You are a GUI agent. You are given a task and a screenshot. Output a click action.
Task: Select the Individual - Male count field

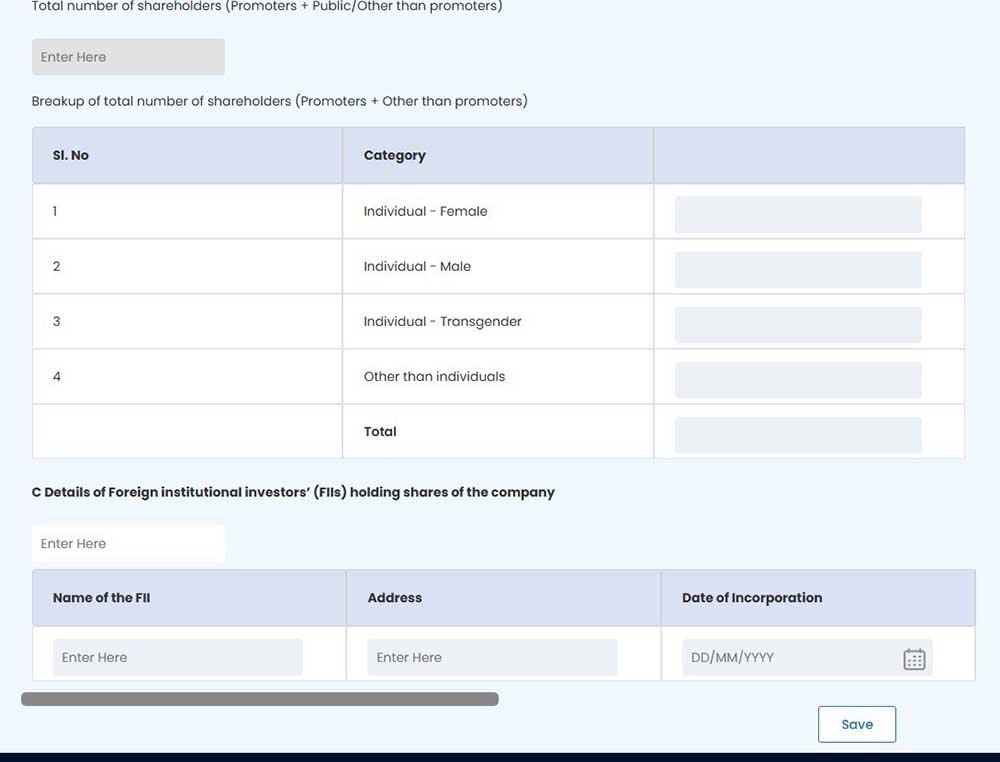(797, 270)
